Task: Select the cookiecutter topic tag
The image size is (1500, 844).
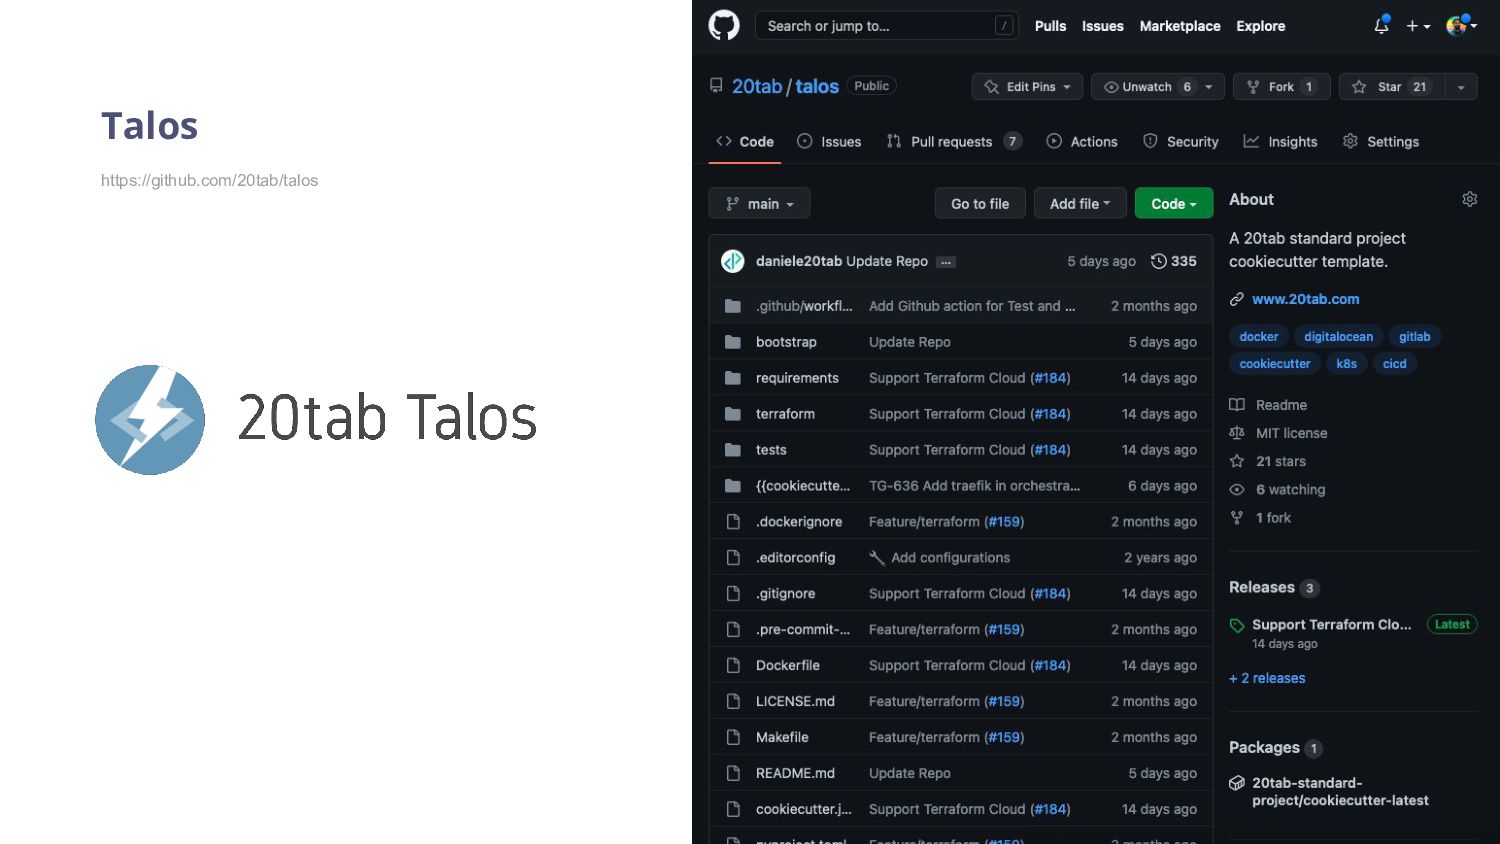Action: (x=1274, y=364)
